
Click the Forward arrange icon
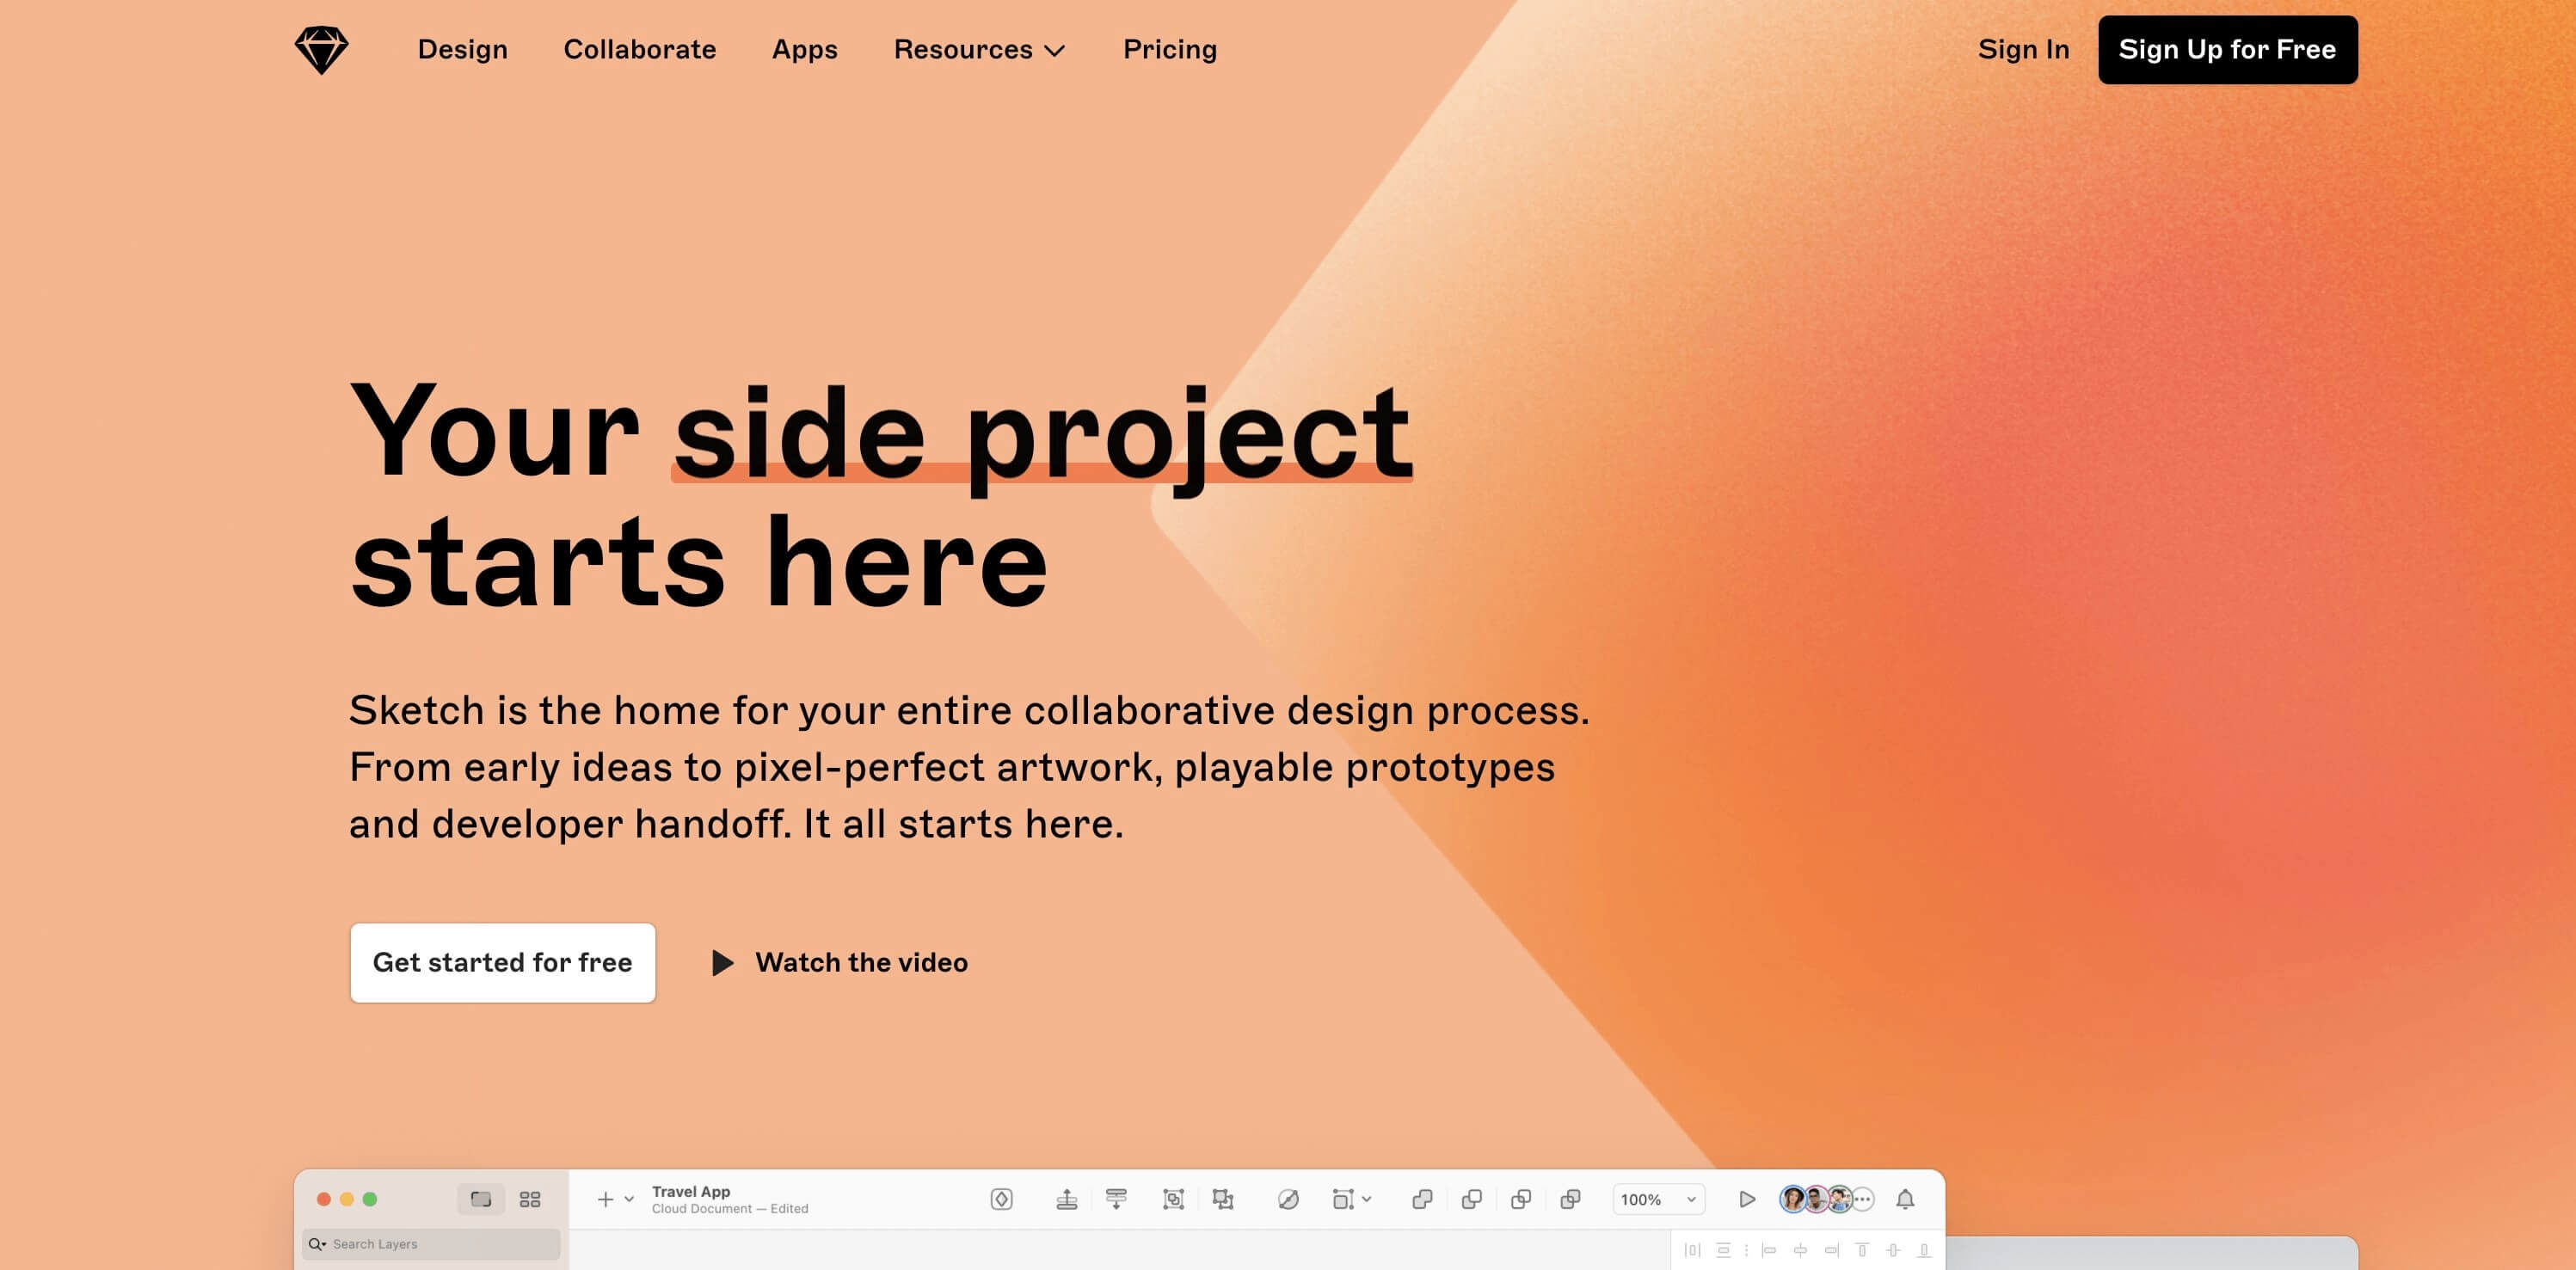pyautogui.click(x=1067, y=1199)
